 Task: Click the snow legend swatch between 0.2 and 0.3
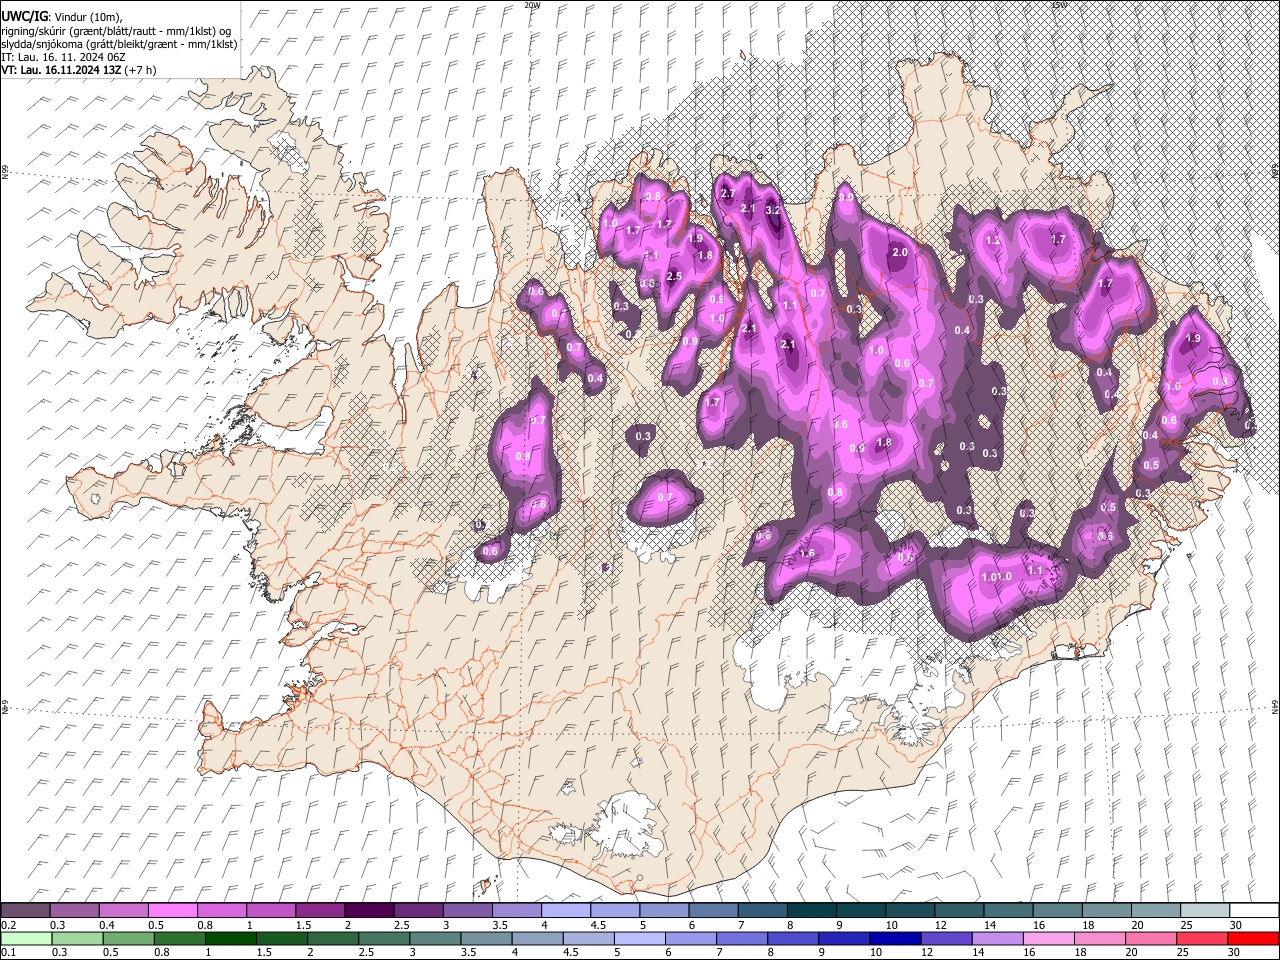point(26,911)
